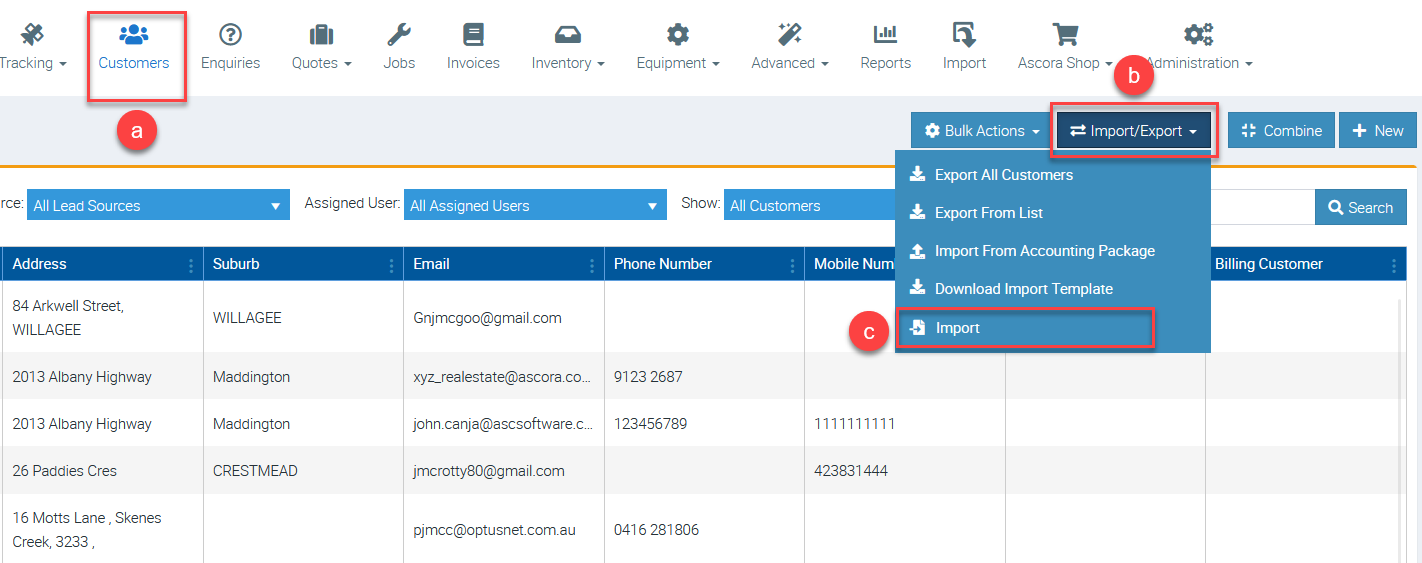
Task: Click the Import icon in top navigation
Action: [x=964, y=36]
